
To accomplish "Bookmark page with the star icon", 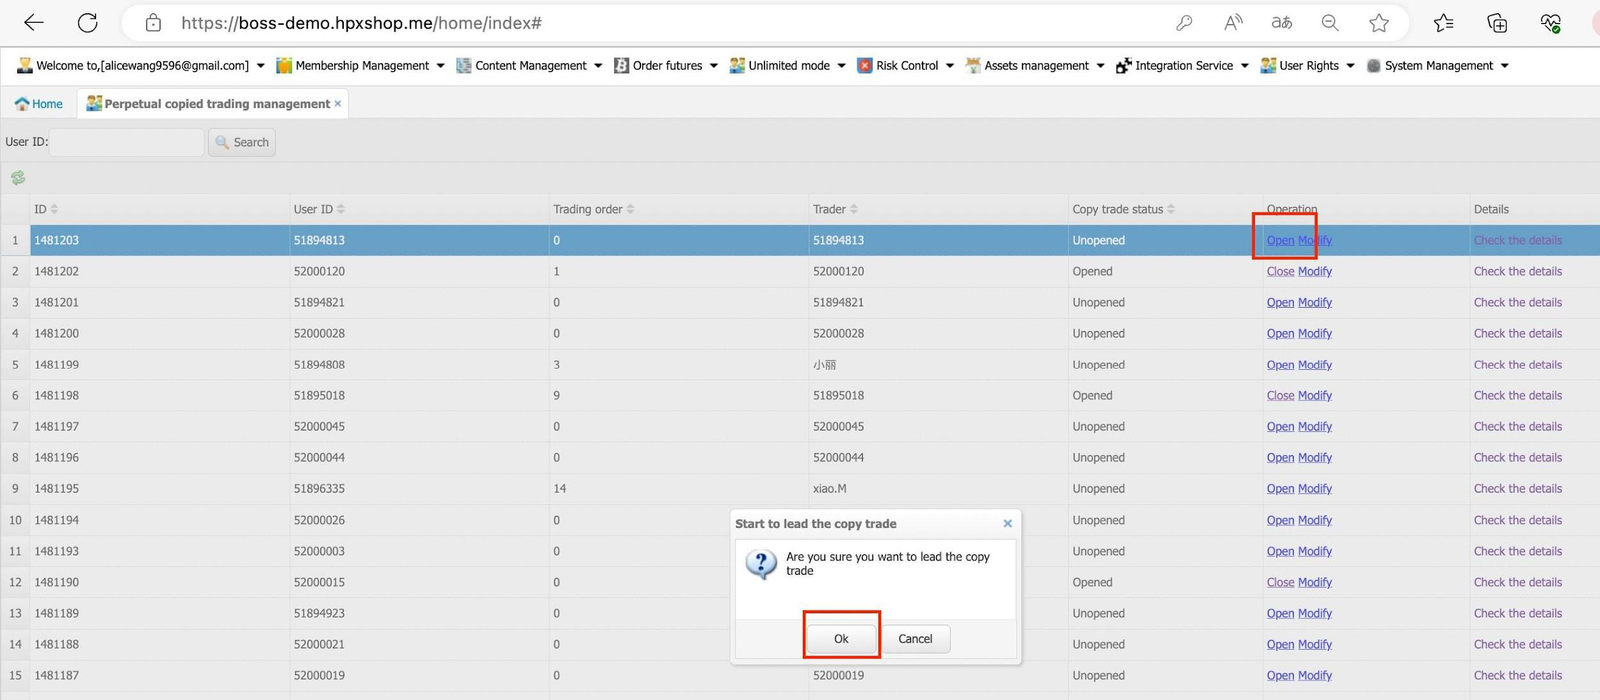I will click(x=1379, y=23).
